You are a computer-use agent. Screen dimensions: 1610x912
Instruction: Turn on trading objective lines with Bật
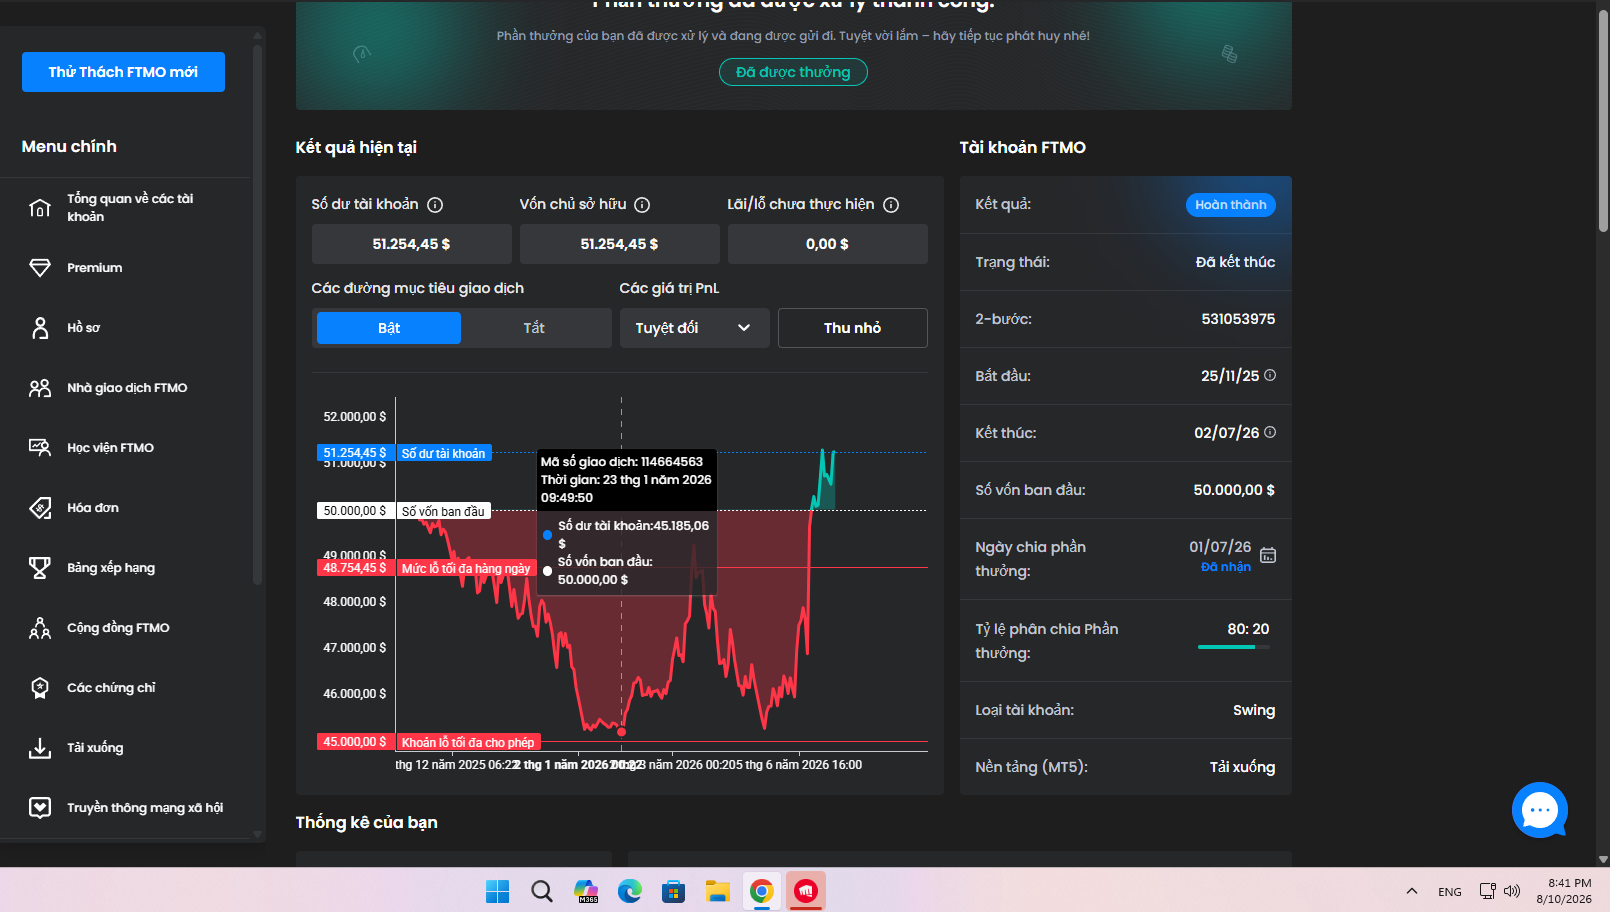(389, 328)
